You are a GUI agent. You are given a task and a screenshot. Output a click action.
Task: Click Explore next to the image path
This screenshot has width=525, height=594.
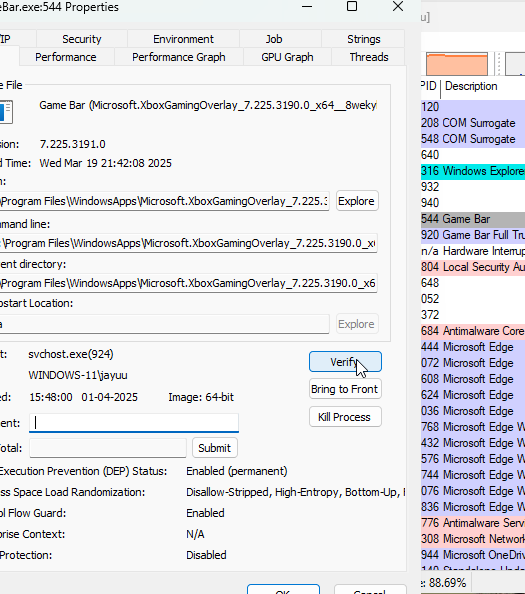pyautogui.click(x=357, y=201)
